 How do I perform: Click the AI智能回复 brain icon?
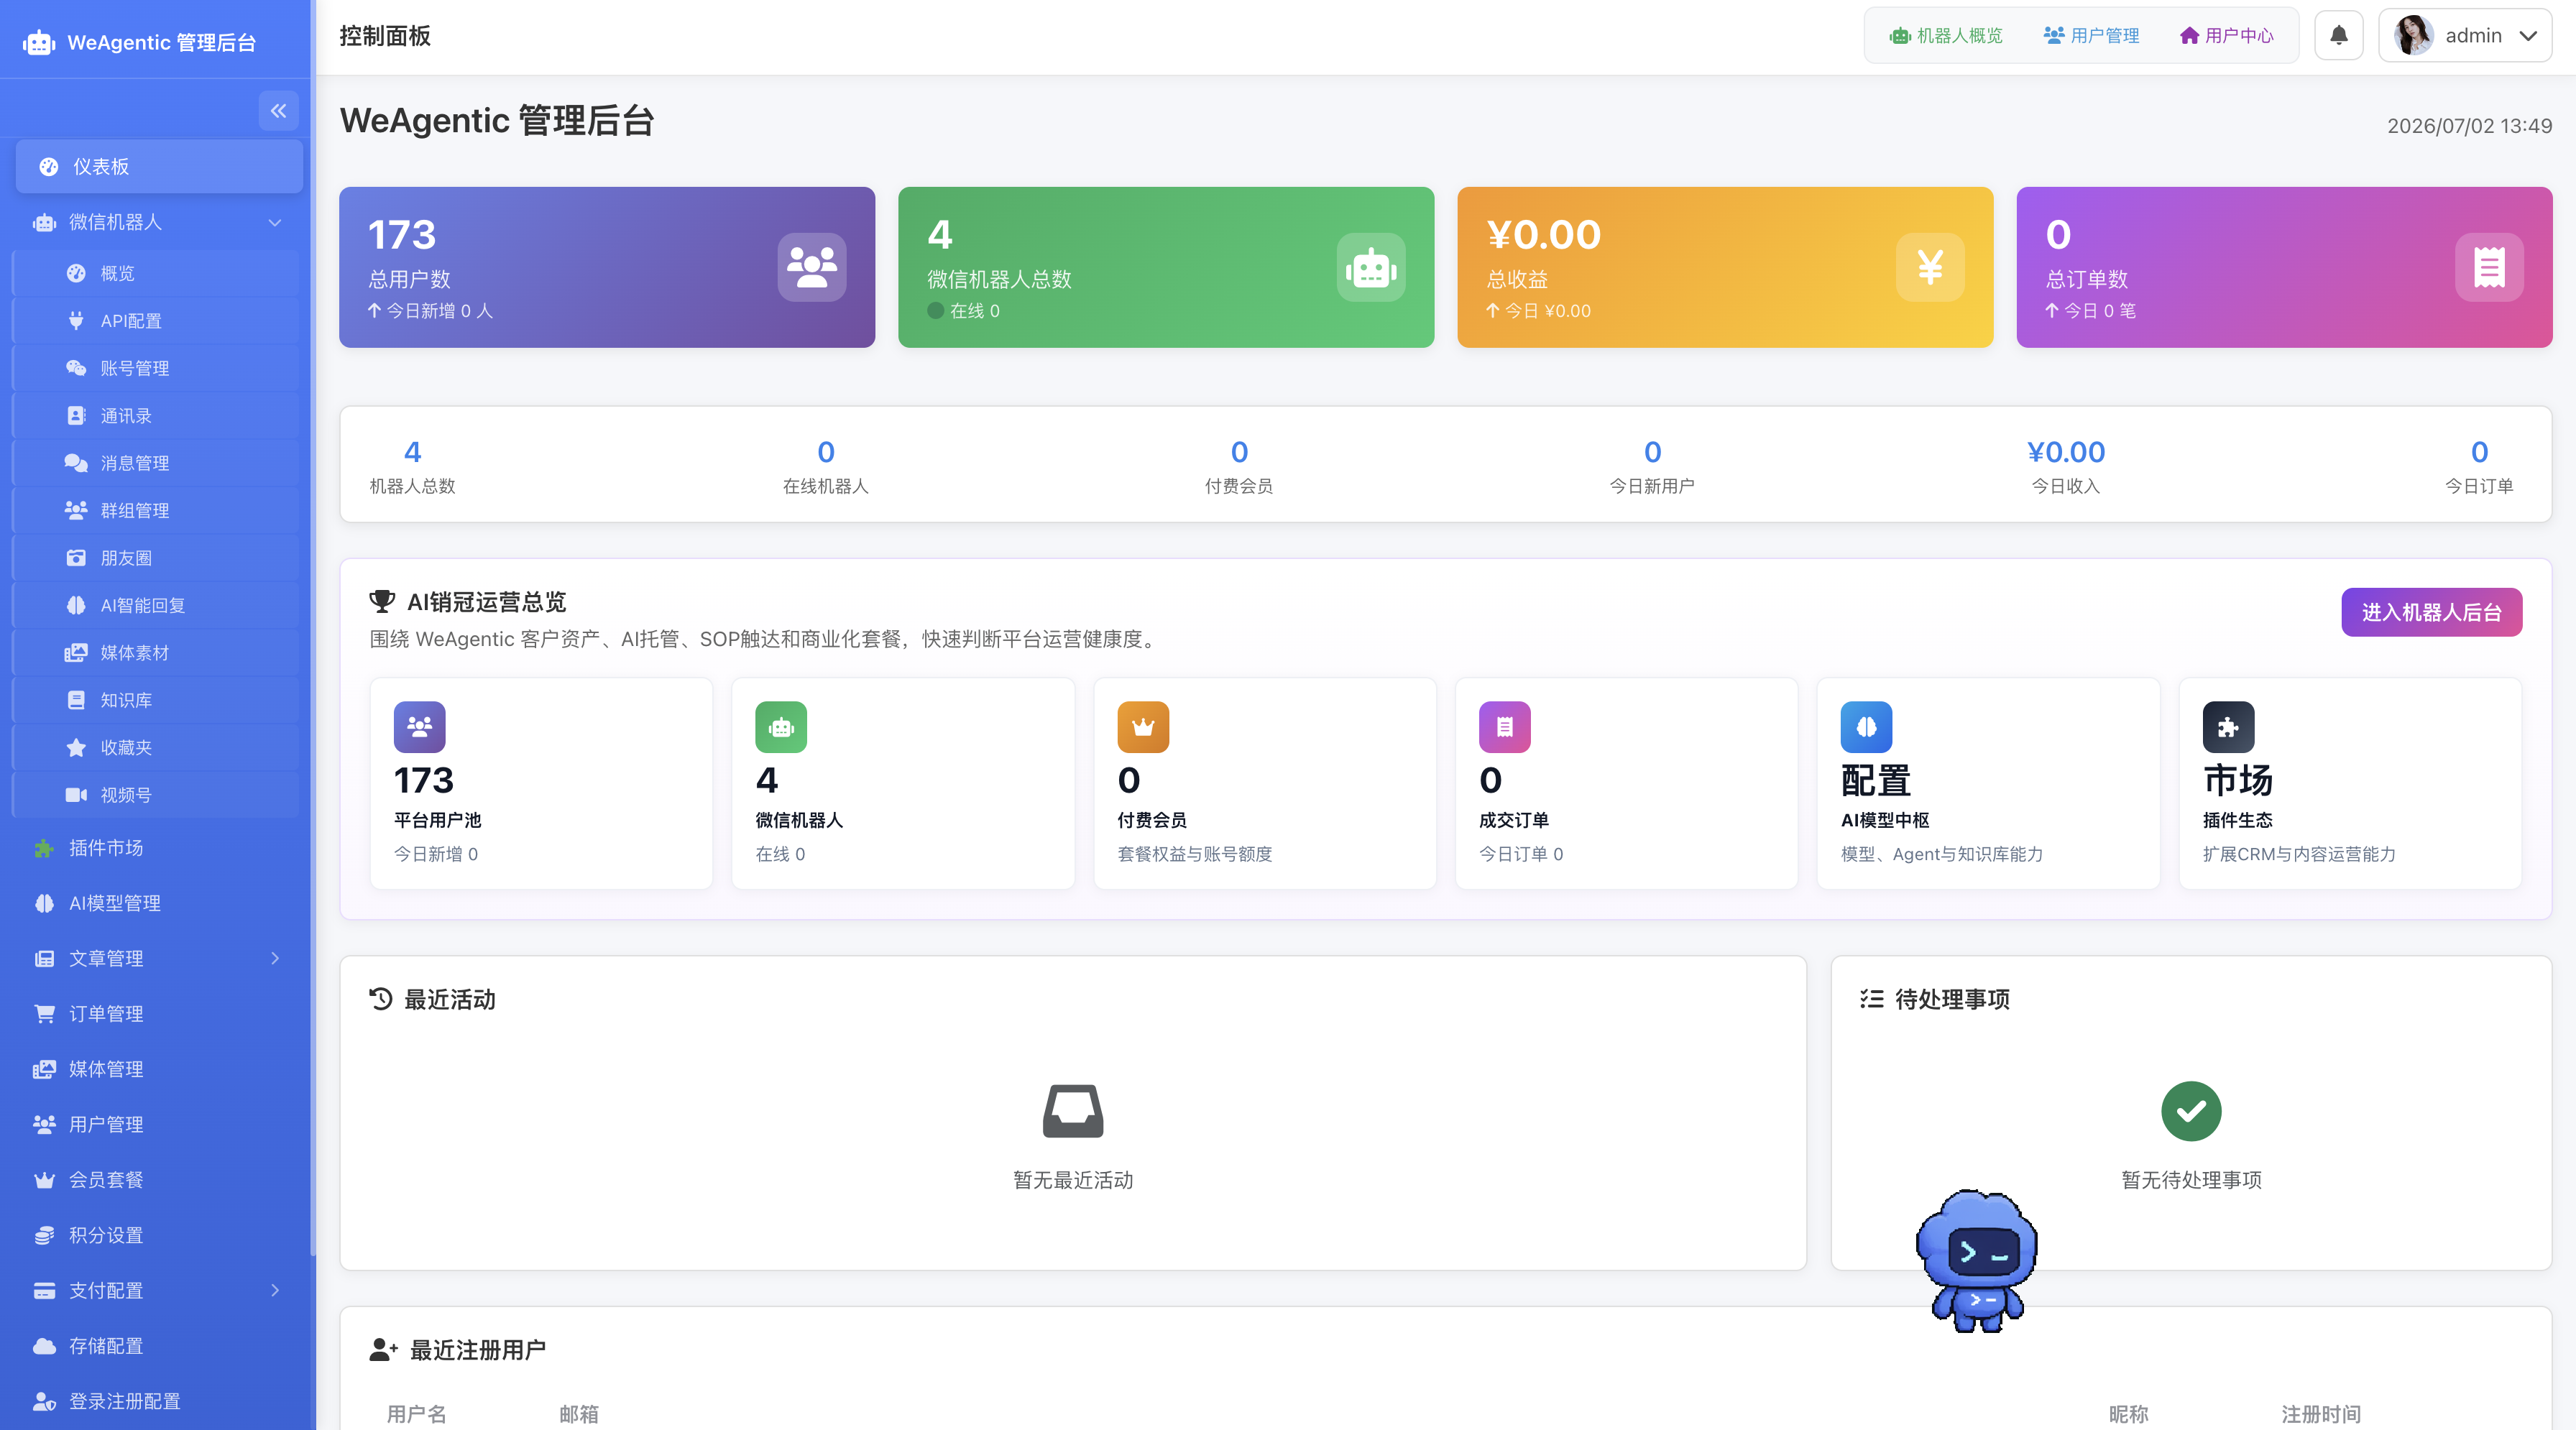[76, 605]
